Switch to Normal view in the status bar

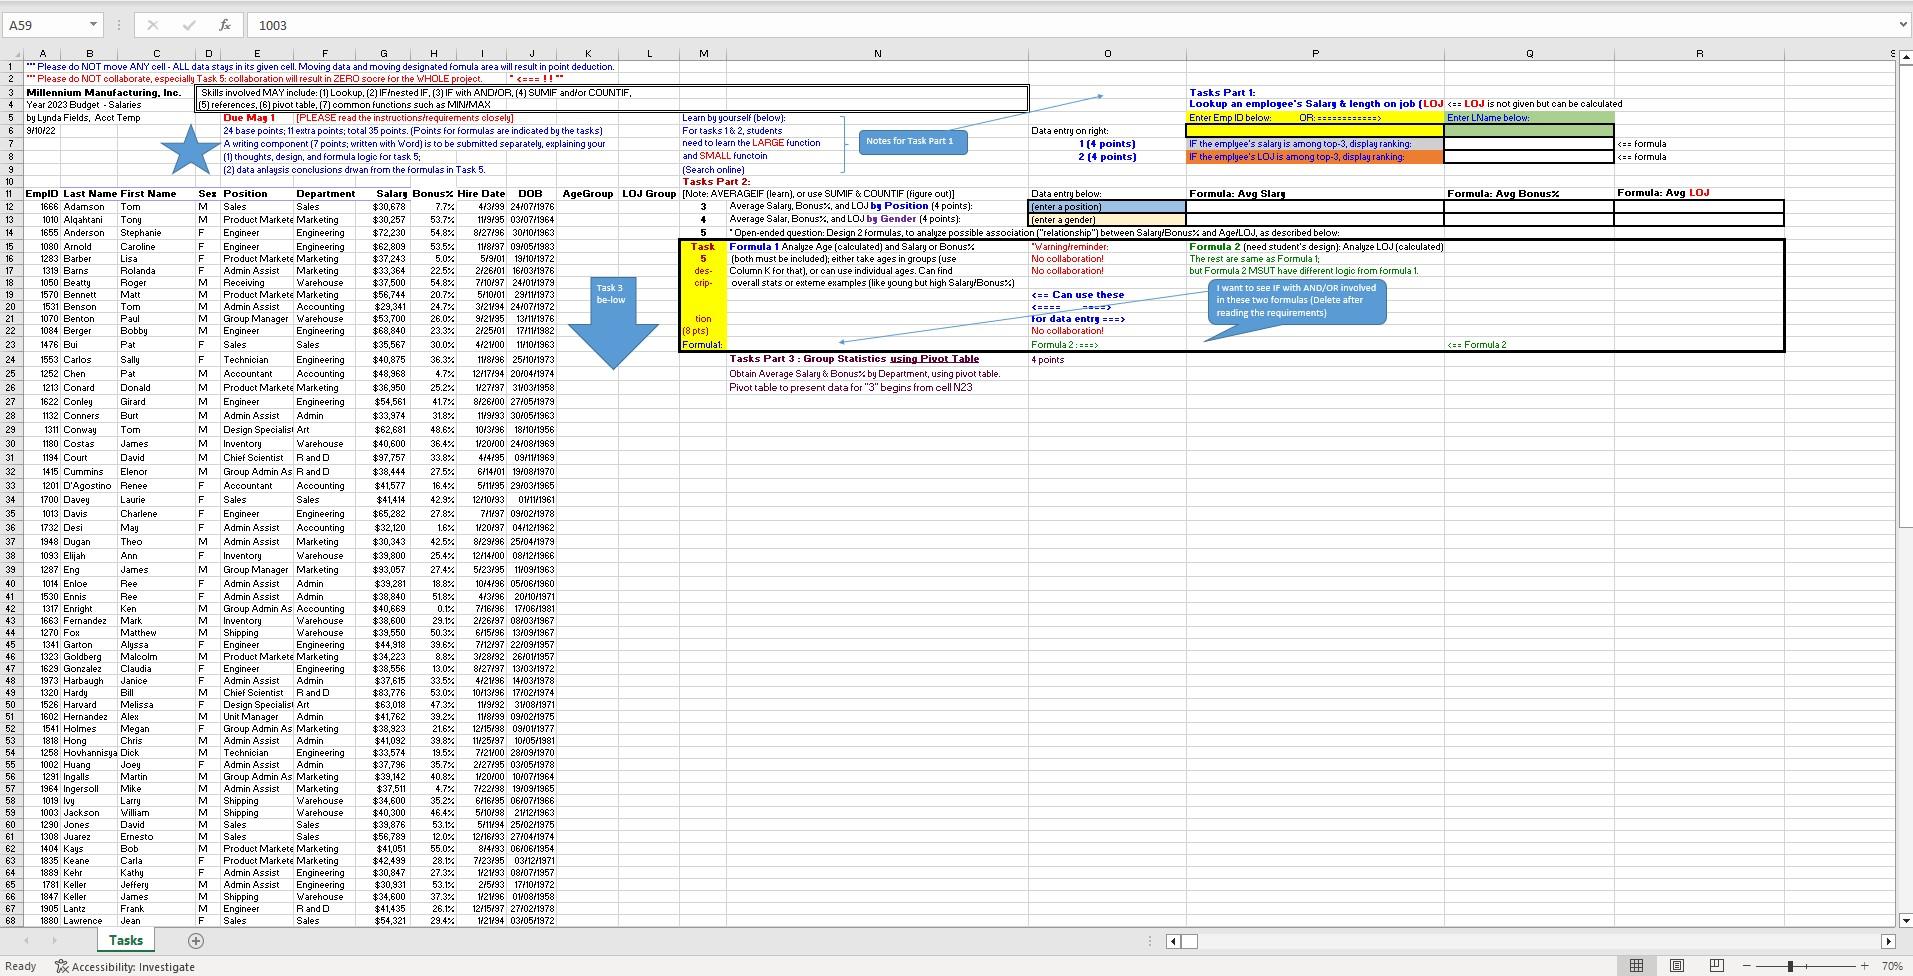point(1637,965)
